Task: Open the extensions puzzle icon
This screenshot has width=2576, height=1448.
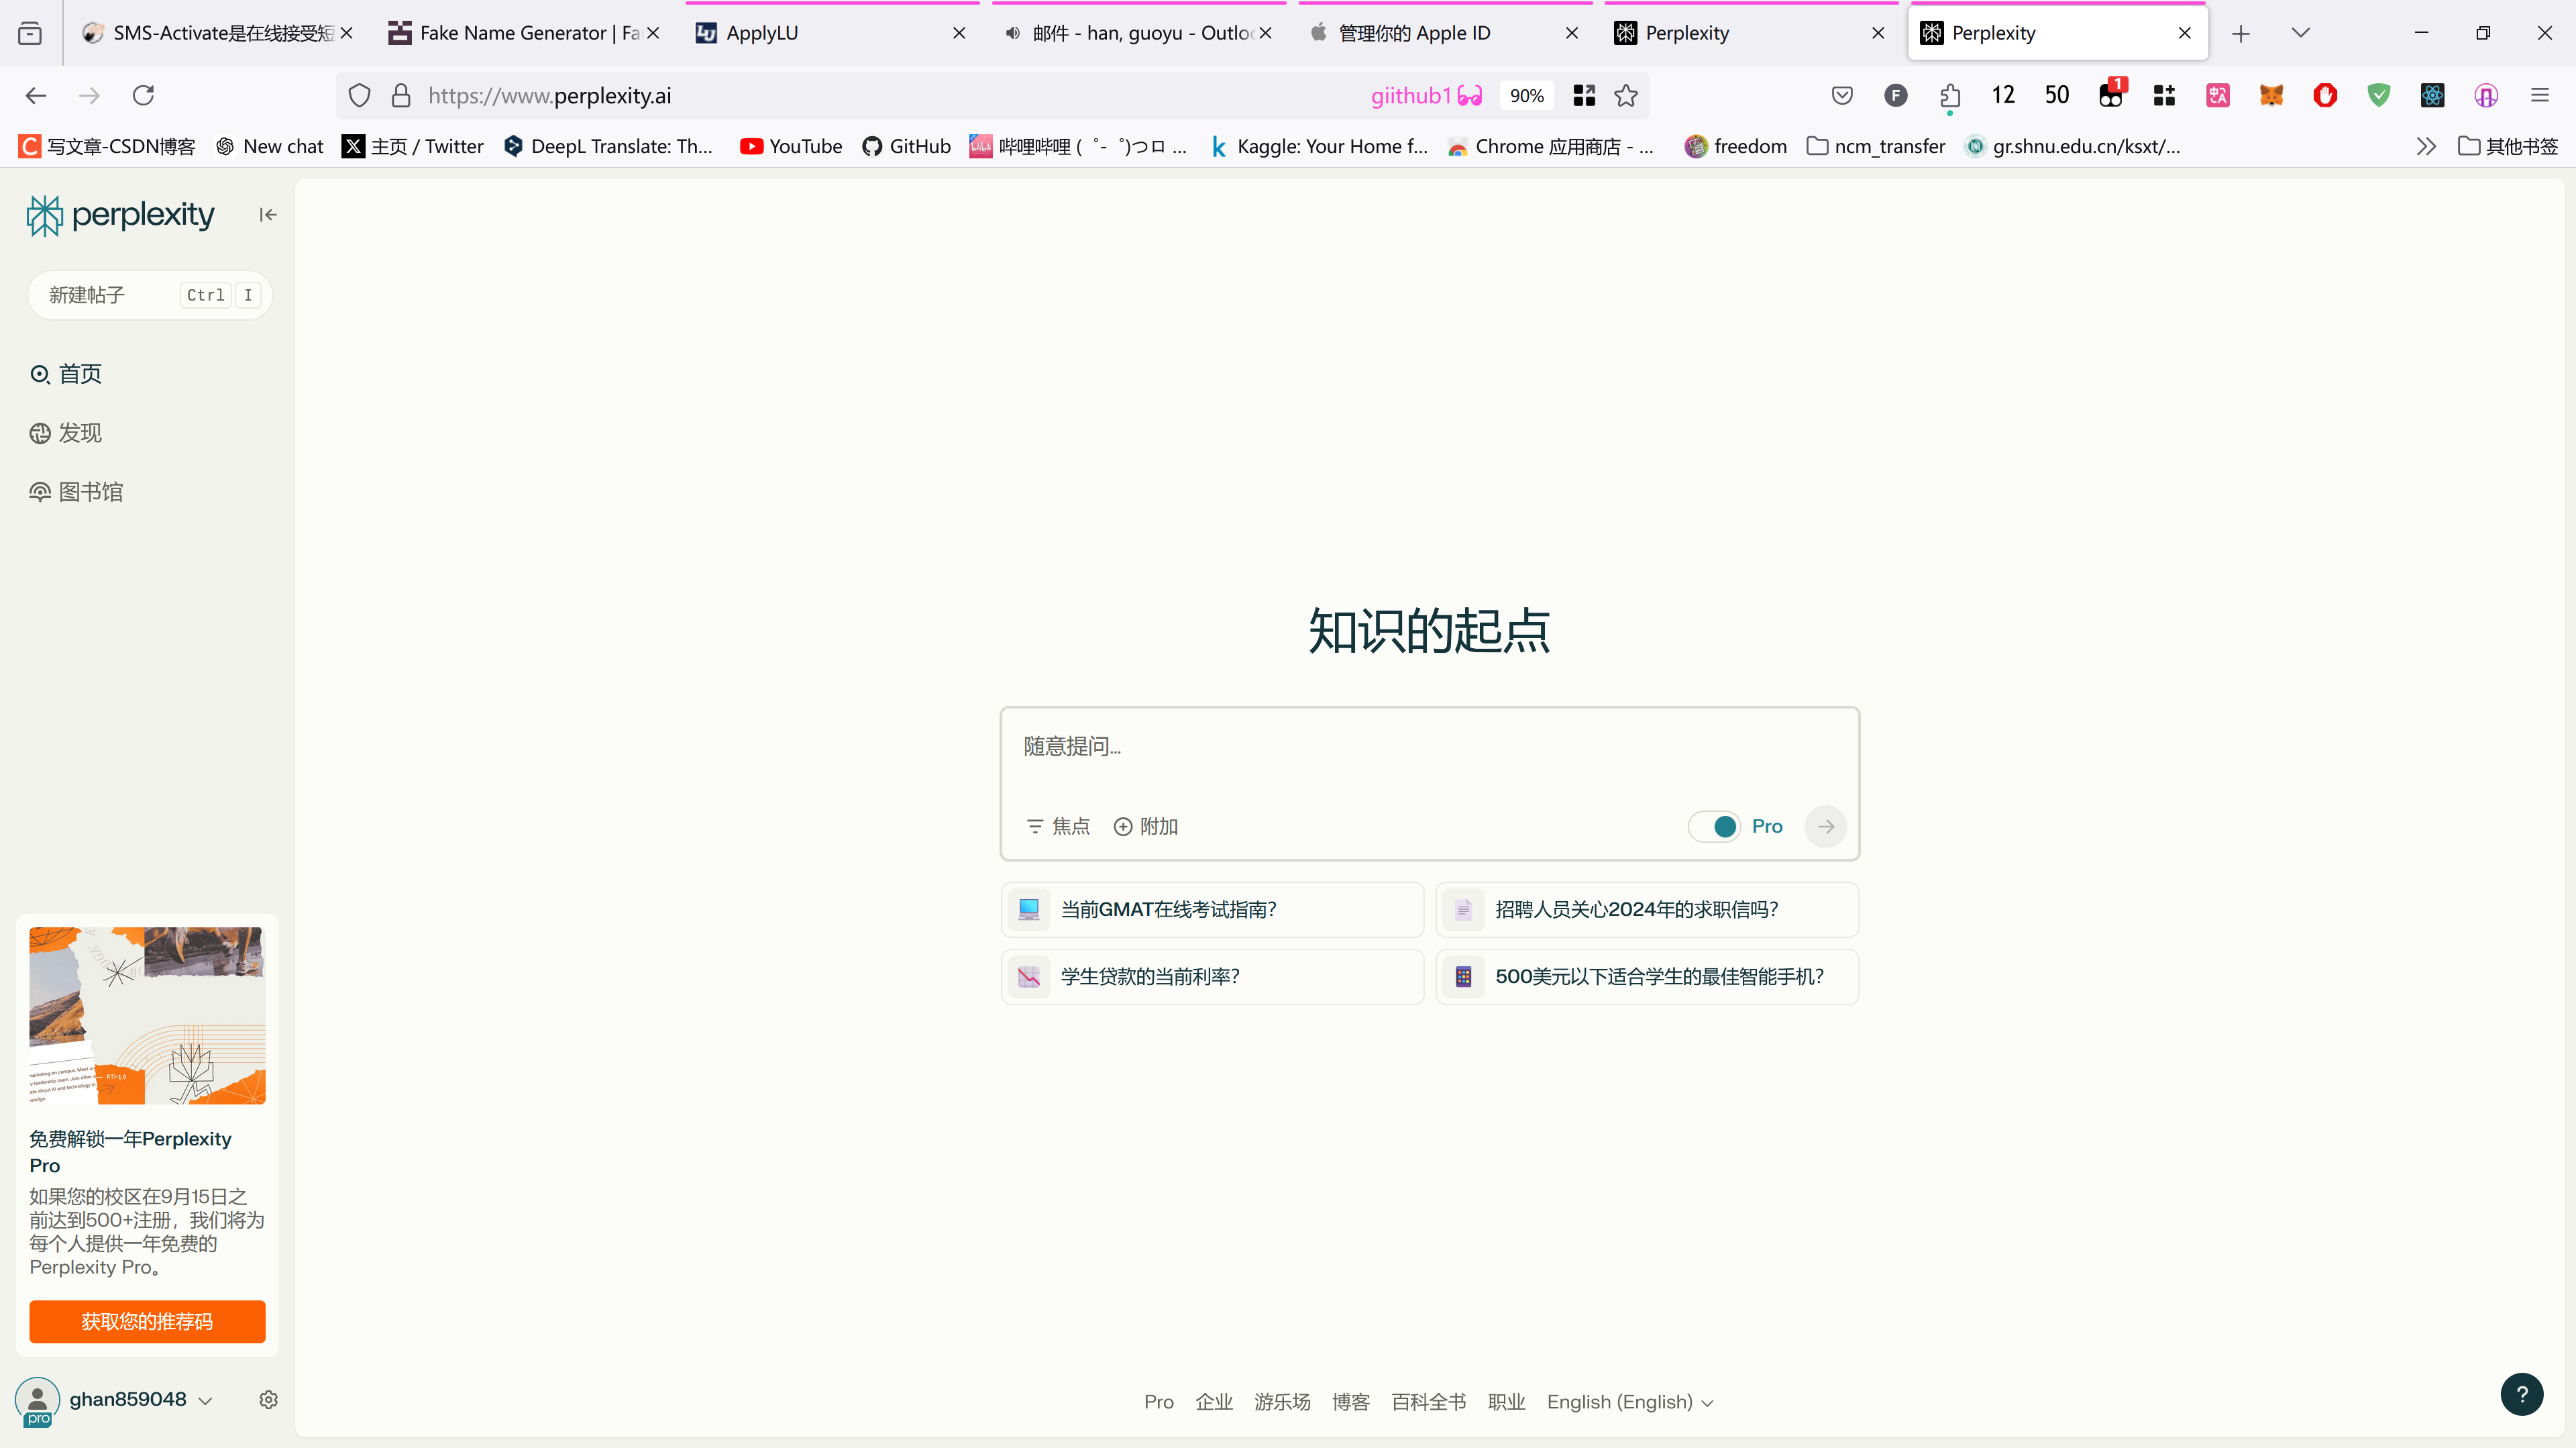Action: [x=1949, y=95]
